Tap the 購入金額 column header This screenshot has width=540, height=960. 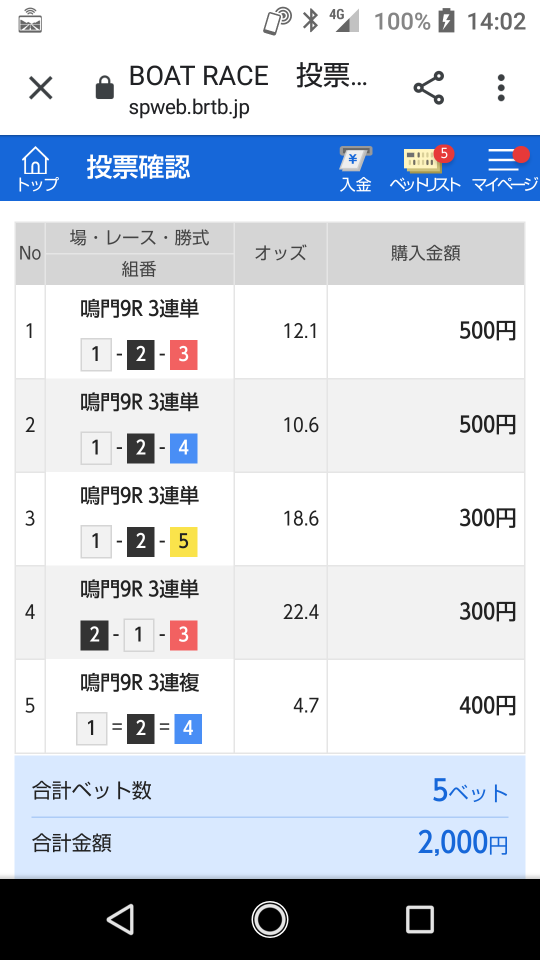tap(426, 253)
